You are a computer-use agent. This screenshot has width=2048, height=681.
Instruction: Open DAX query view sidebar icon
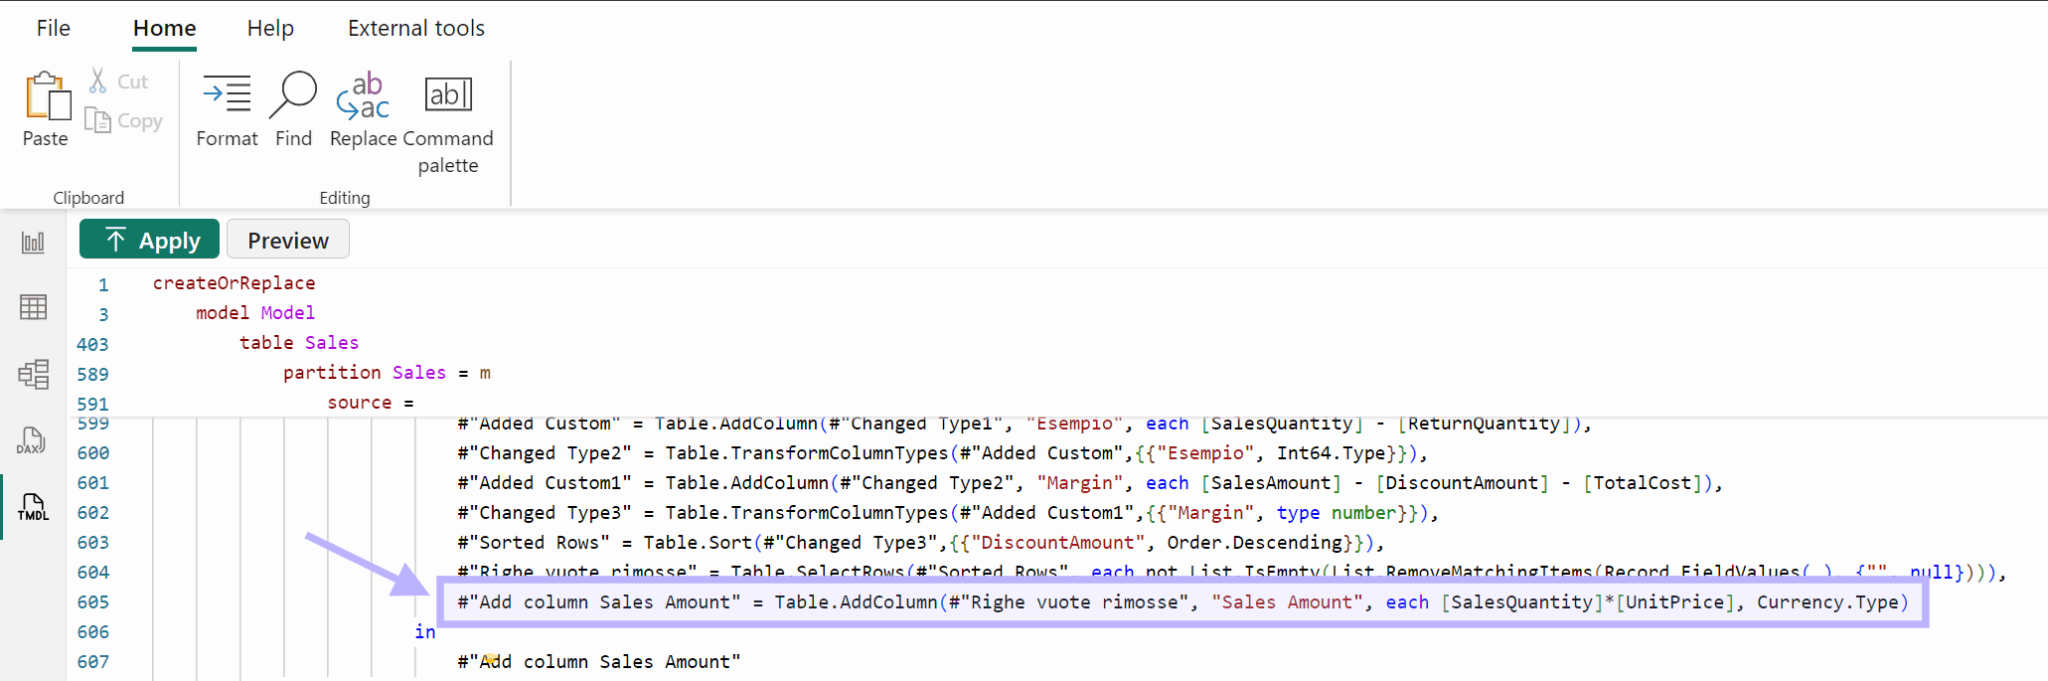point(32,441)
